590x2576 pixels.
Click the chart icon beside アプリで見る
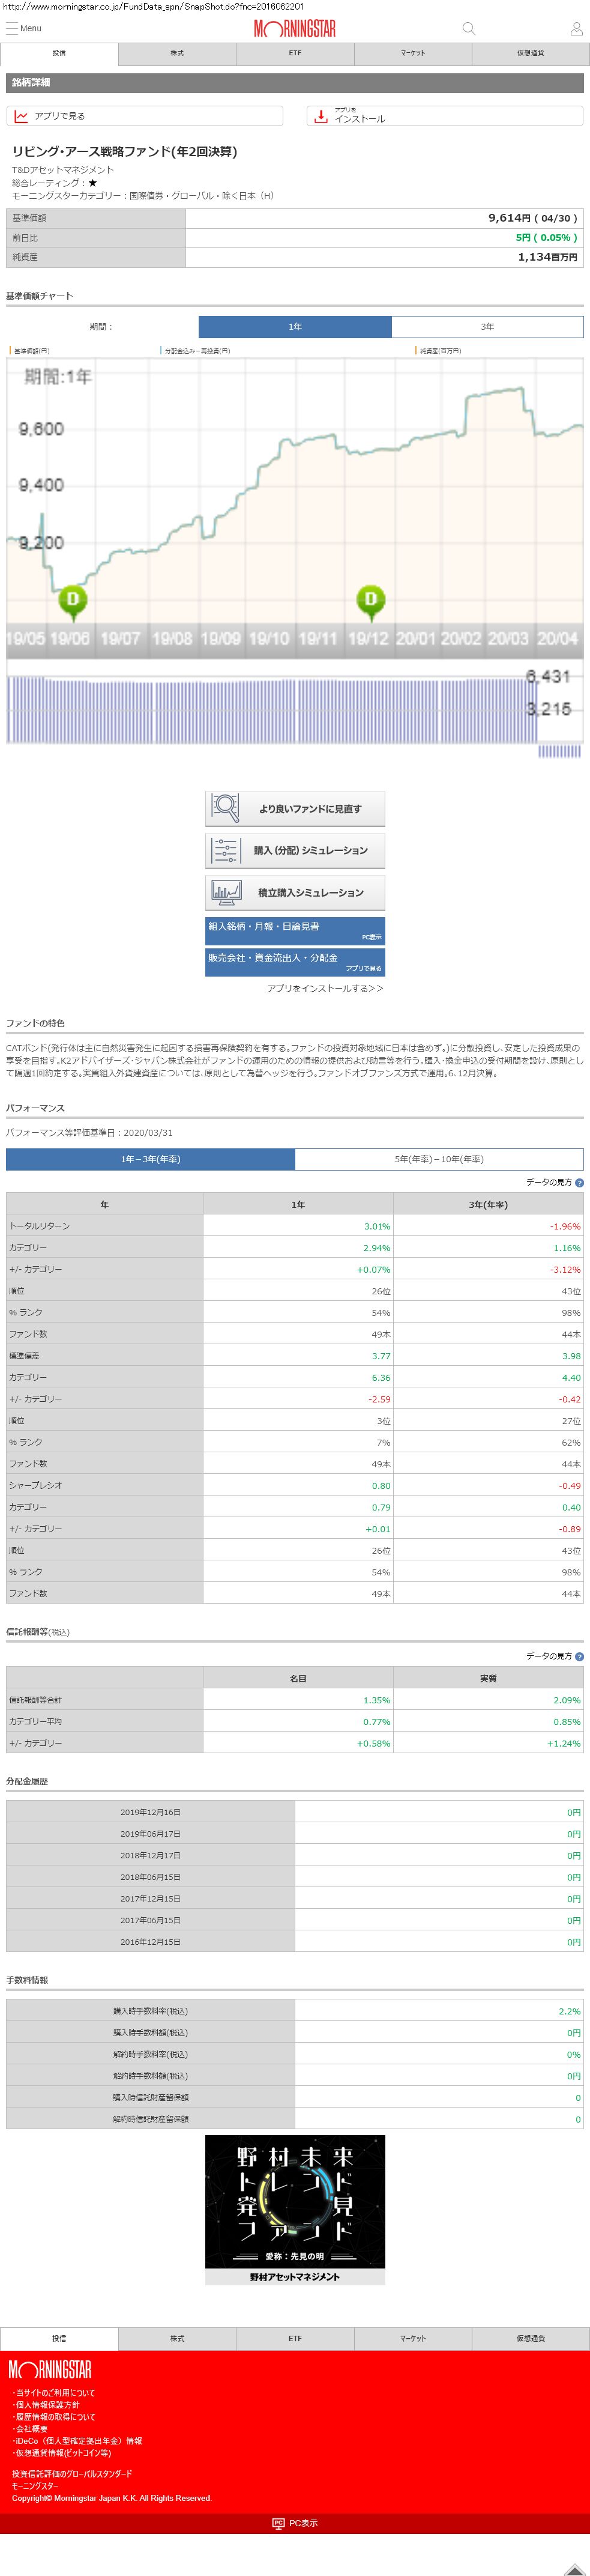(x=21, y=116)
